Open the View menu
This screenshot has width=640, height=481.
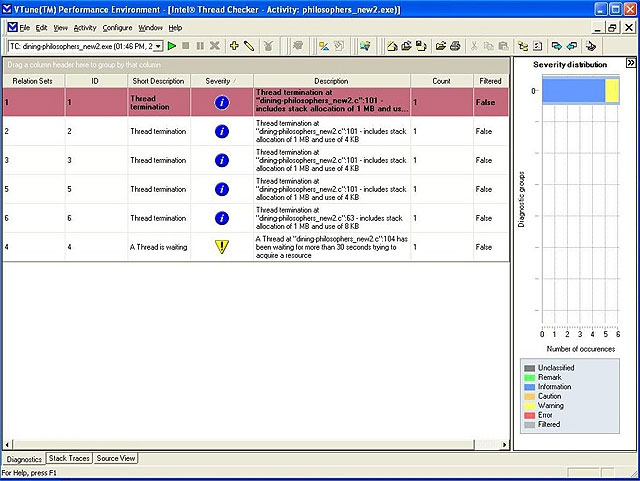60,28
